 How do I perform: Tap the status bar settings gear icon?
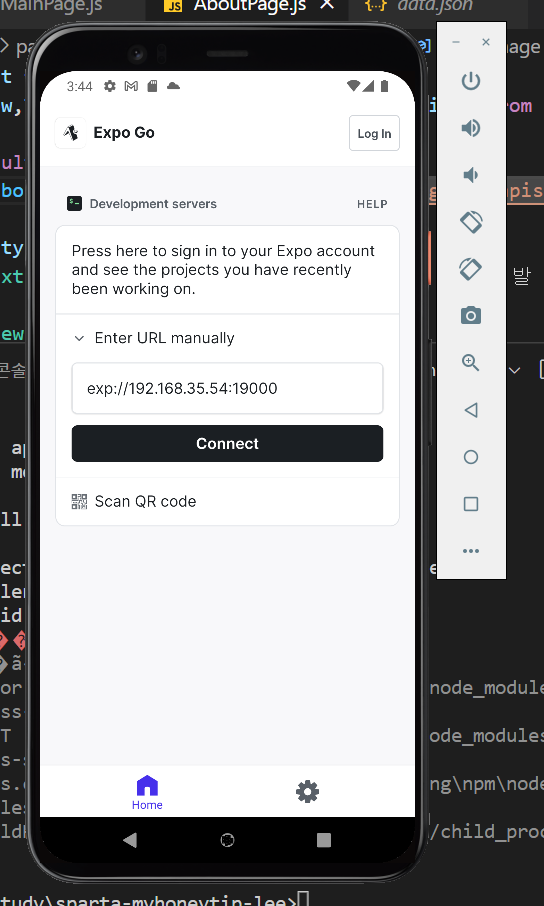110,86
